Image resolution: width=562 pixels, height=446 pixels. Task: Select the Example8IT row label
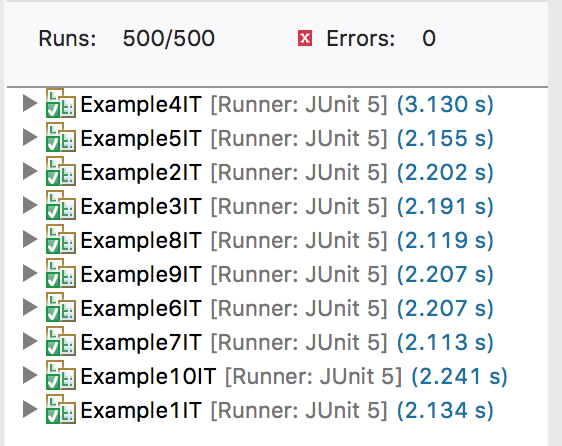tap(141, 241)
